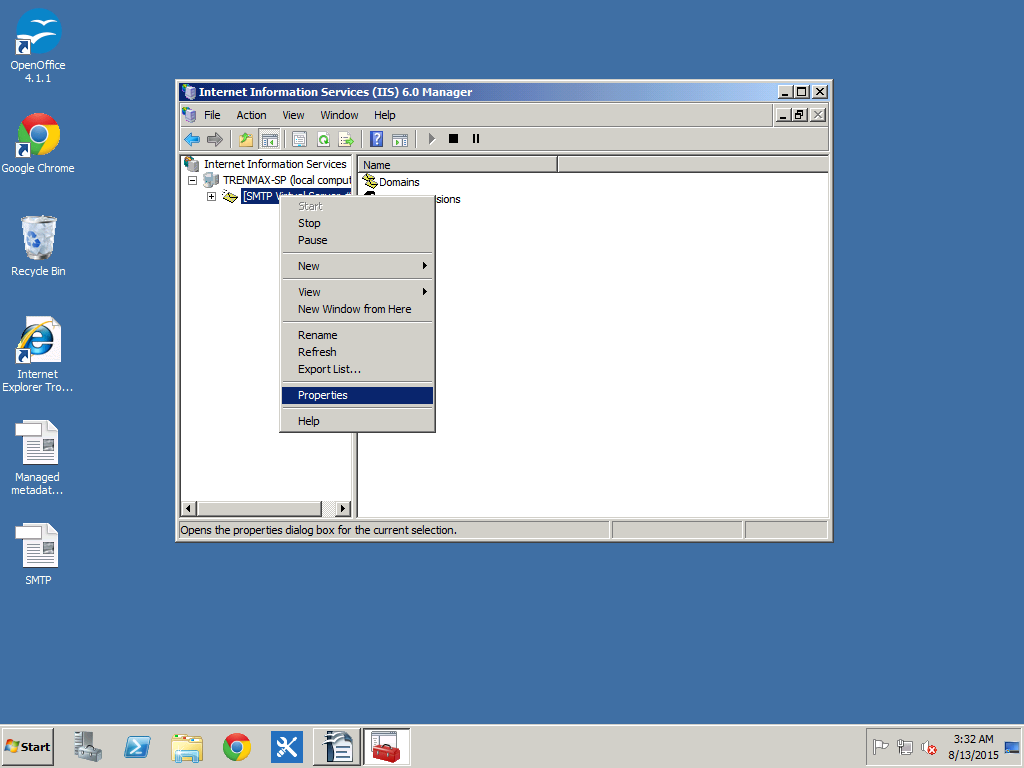Open the blue tools icon in taskbar

pyautogui.click(x=287, y=746)
